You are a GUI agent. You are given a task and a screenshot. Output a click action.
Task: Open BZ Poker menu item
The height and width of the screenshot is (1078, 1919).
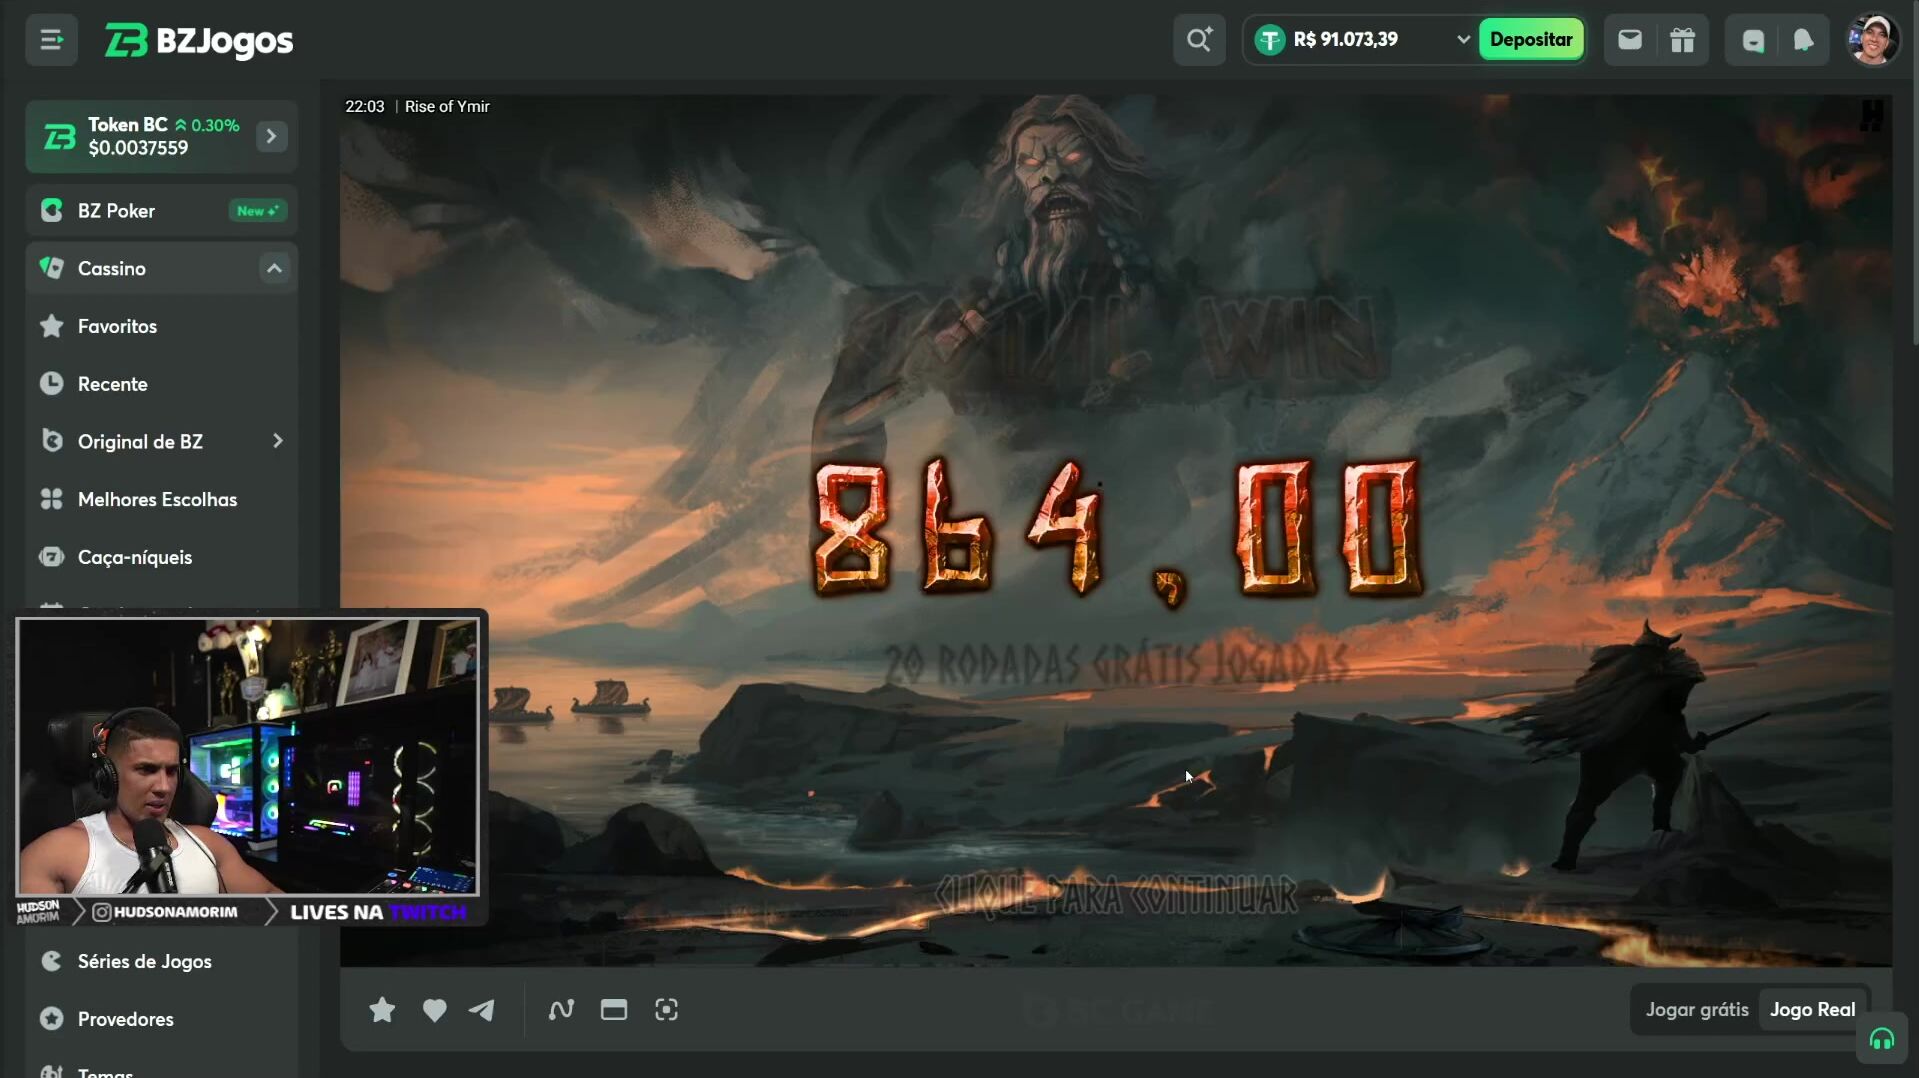pyautogui.click(x=161, y=210)
